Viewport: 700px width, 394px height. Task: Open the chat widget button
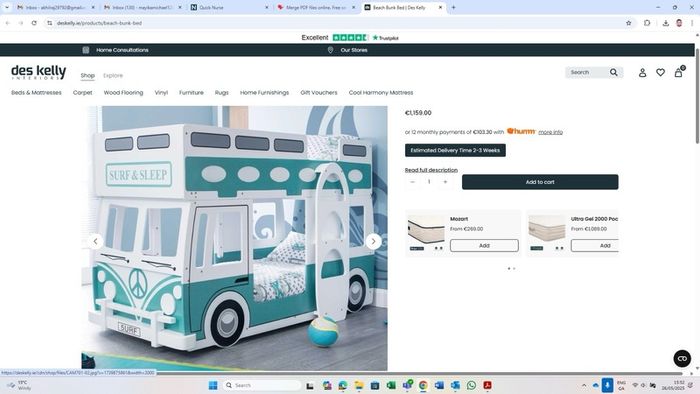pos(682,358)
